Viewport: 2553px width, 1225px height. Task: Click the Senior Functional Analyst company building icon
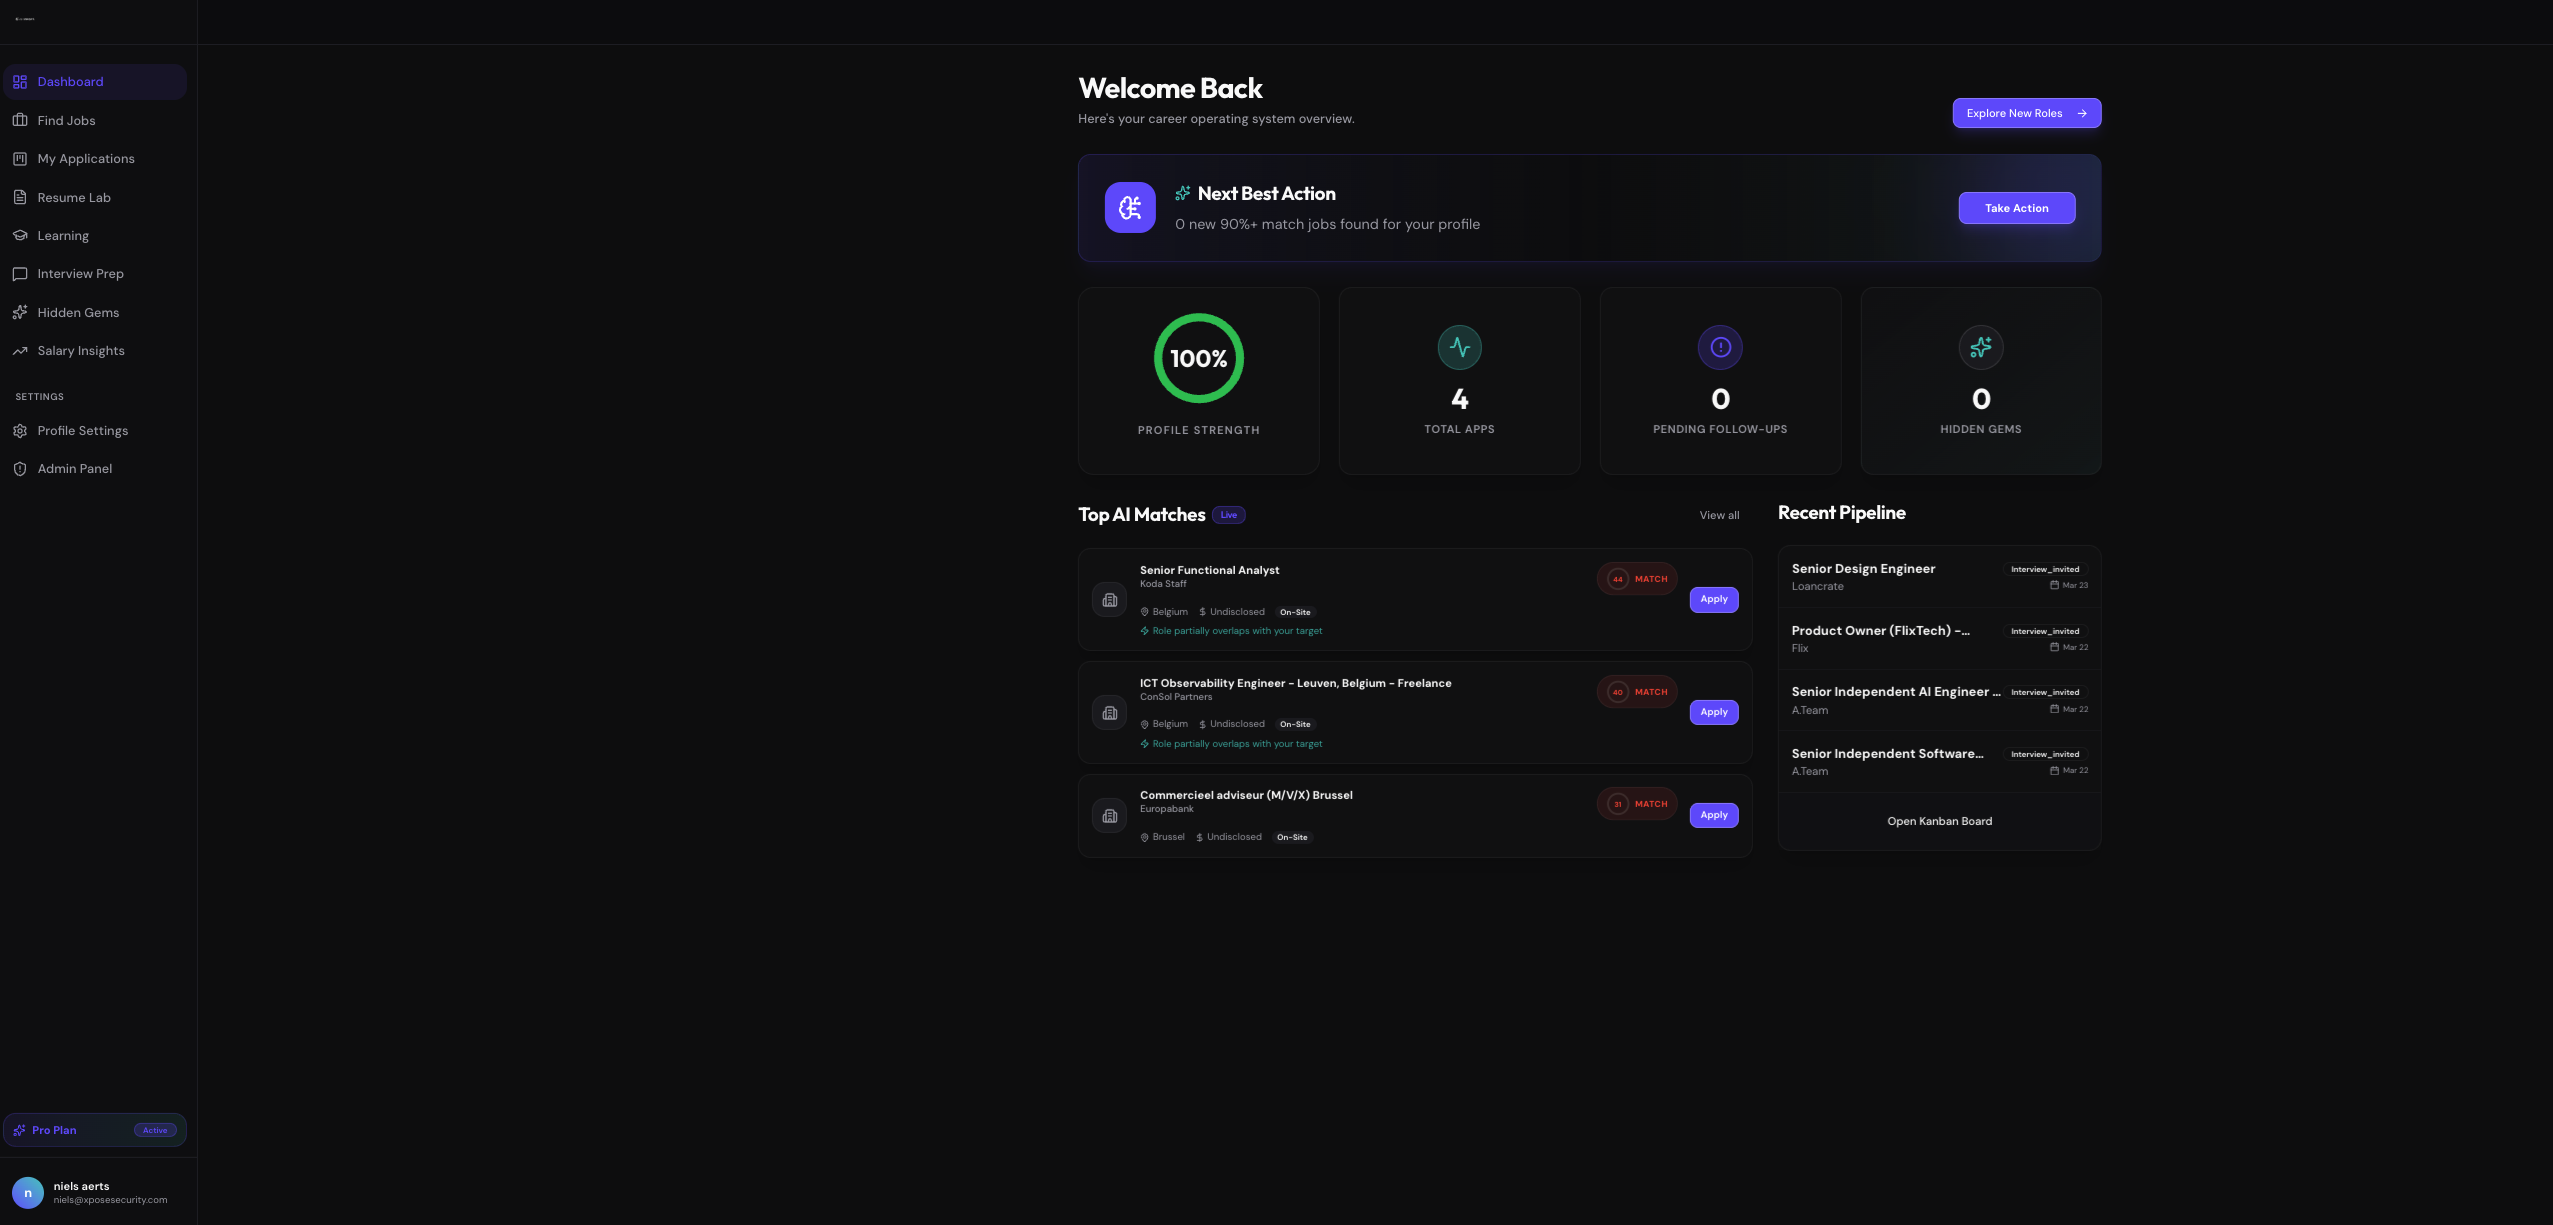(x=1109, y=600)
